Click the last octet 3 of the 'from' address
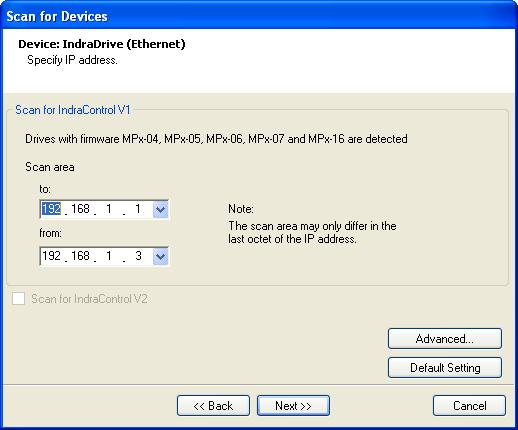 138,256
